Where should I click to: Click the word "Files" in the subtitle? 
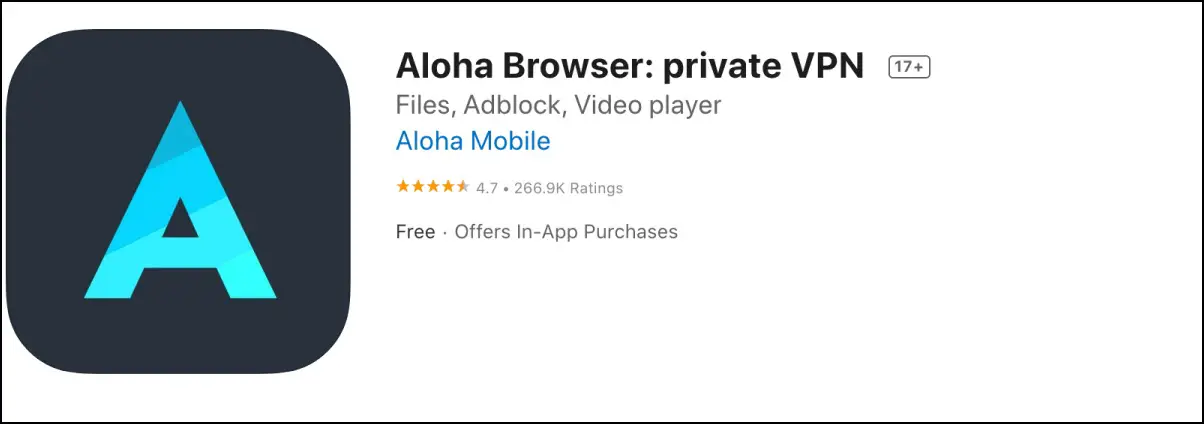point(422,105)
